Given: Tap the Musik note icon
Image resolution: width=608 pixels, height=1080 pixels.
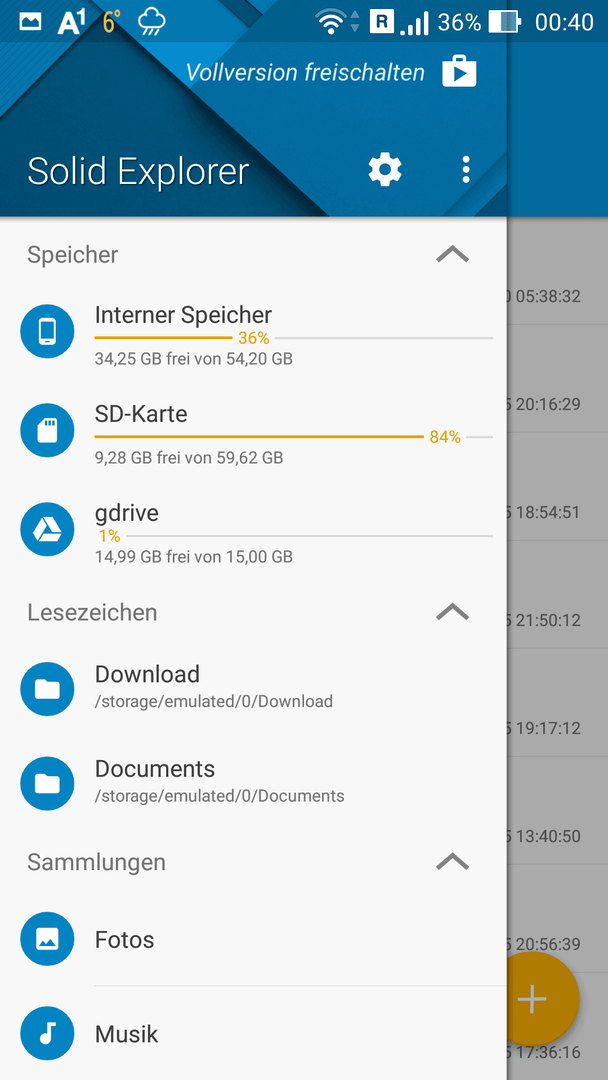Looking at the screenshot, I should [x=47, y=1033].
